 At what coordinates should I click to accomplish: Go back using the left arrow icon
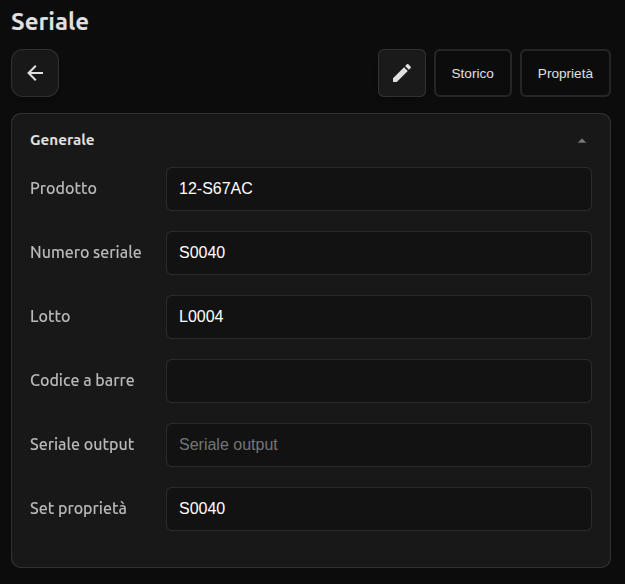click(x=35, y=73)
